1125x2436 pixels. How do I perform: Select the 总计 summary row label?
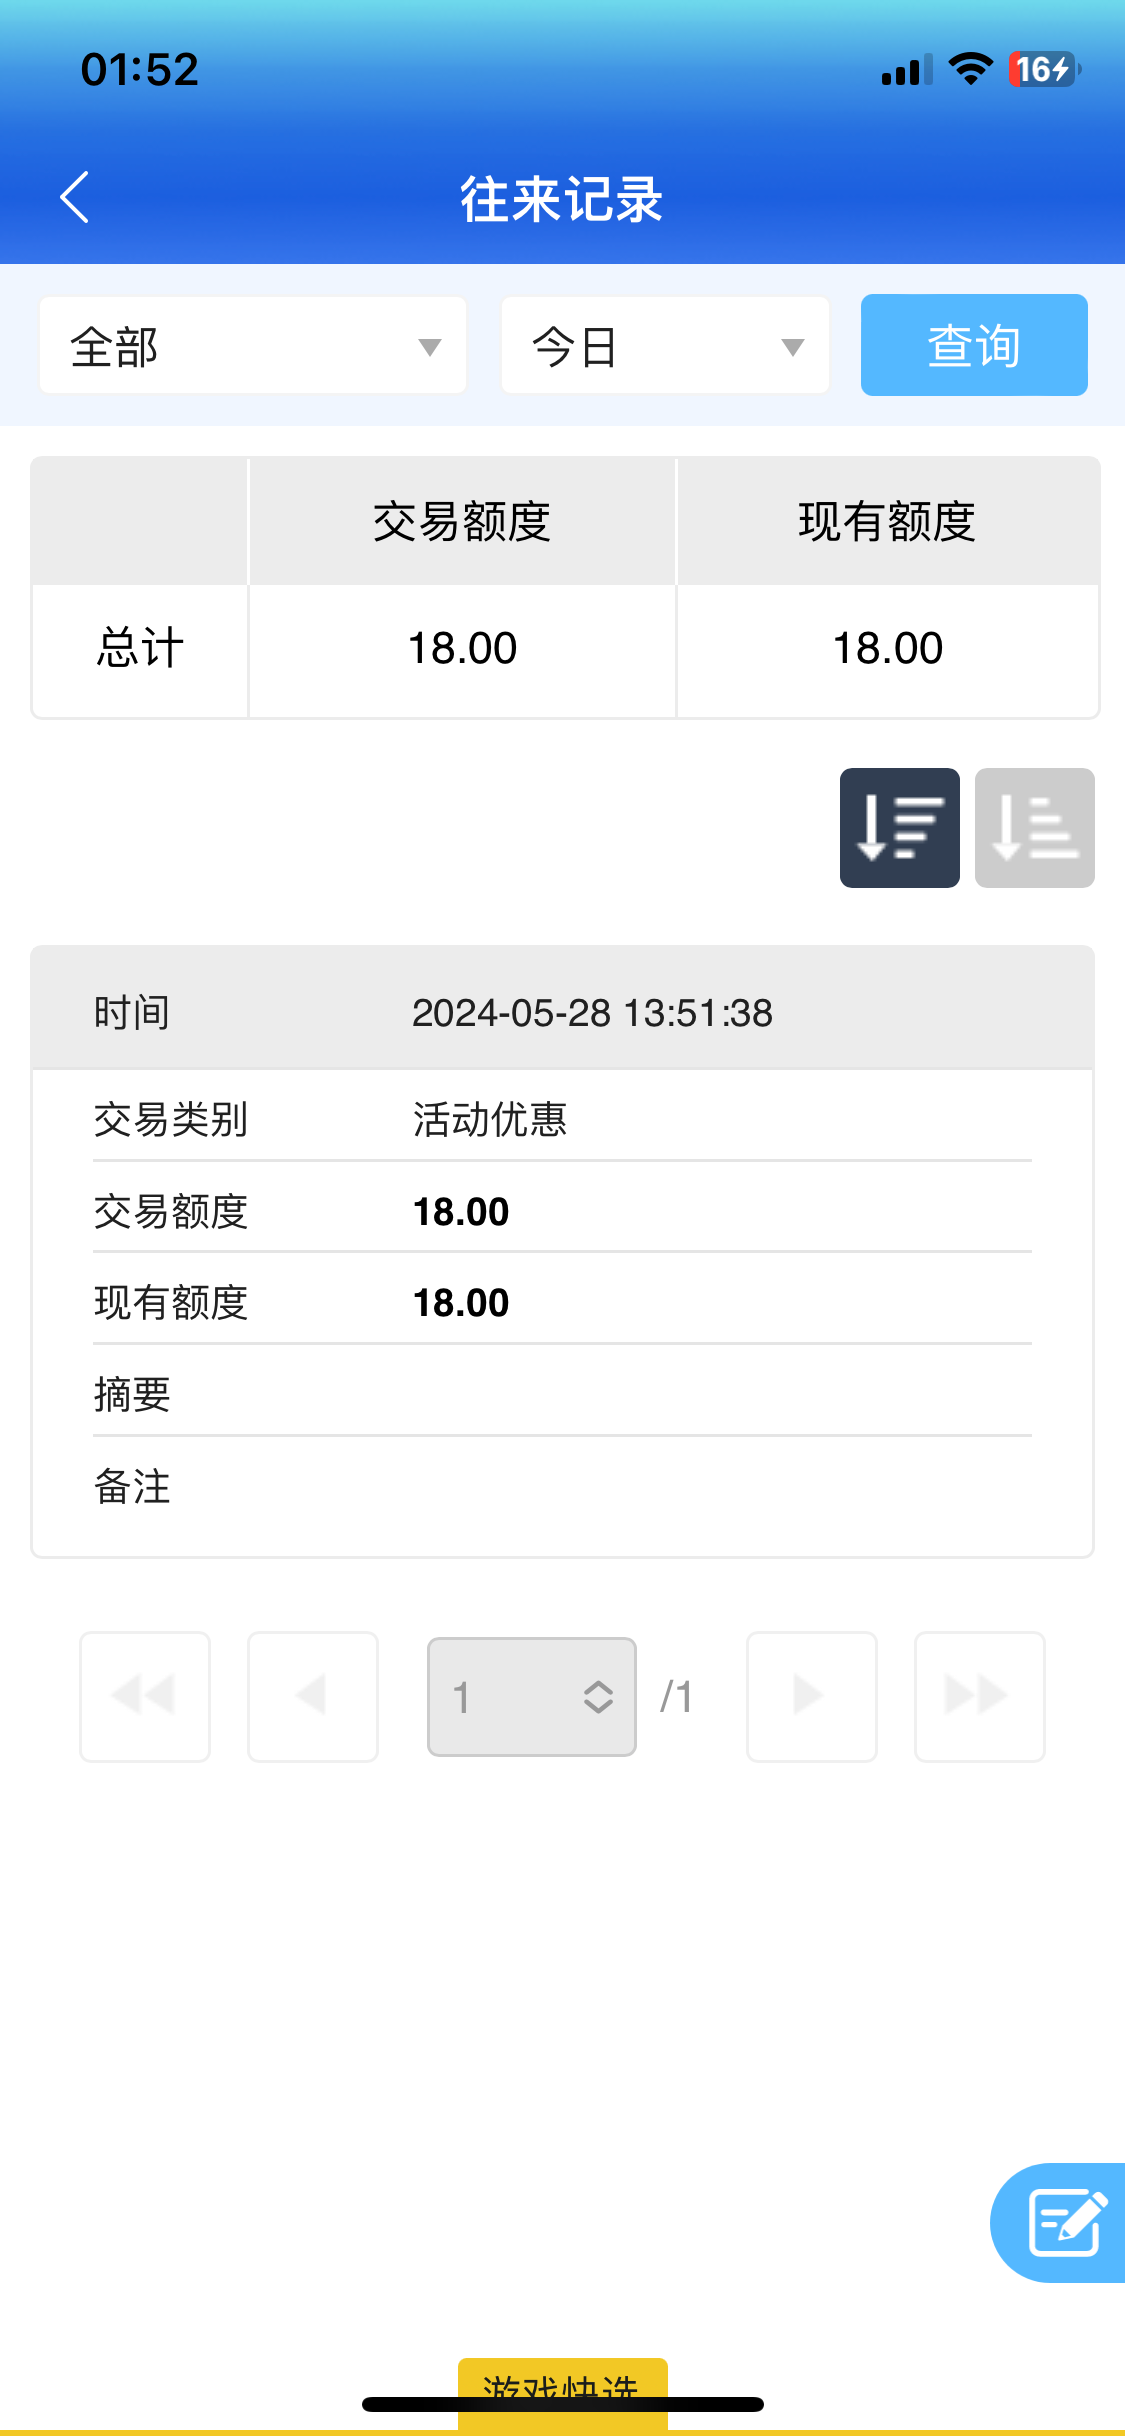[x=140, y=648]
